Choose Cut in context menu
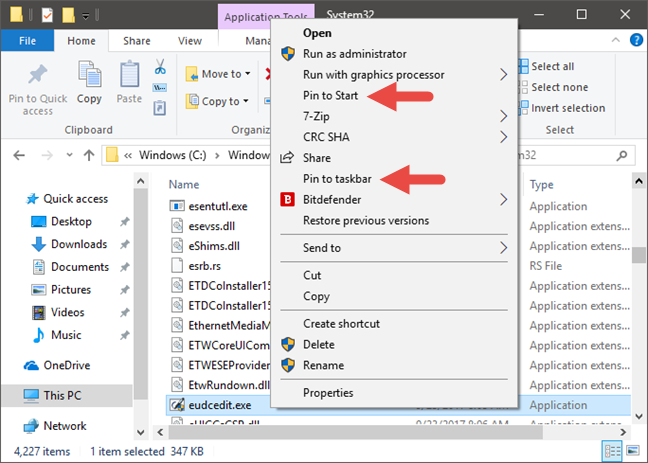648x463 pixels. click(312, 275)
